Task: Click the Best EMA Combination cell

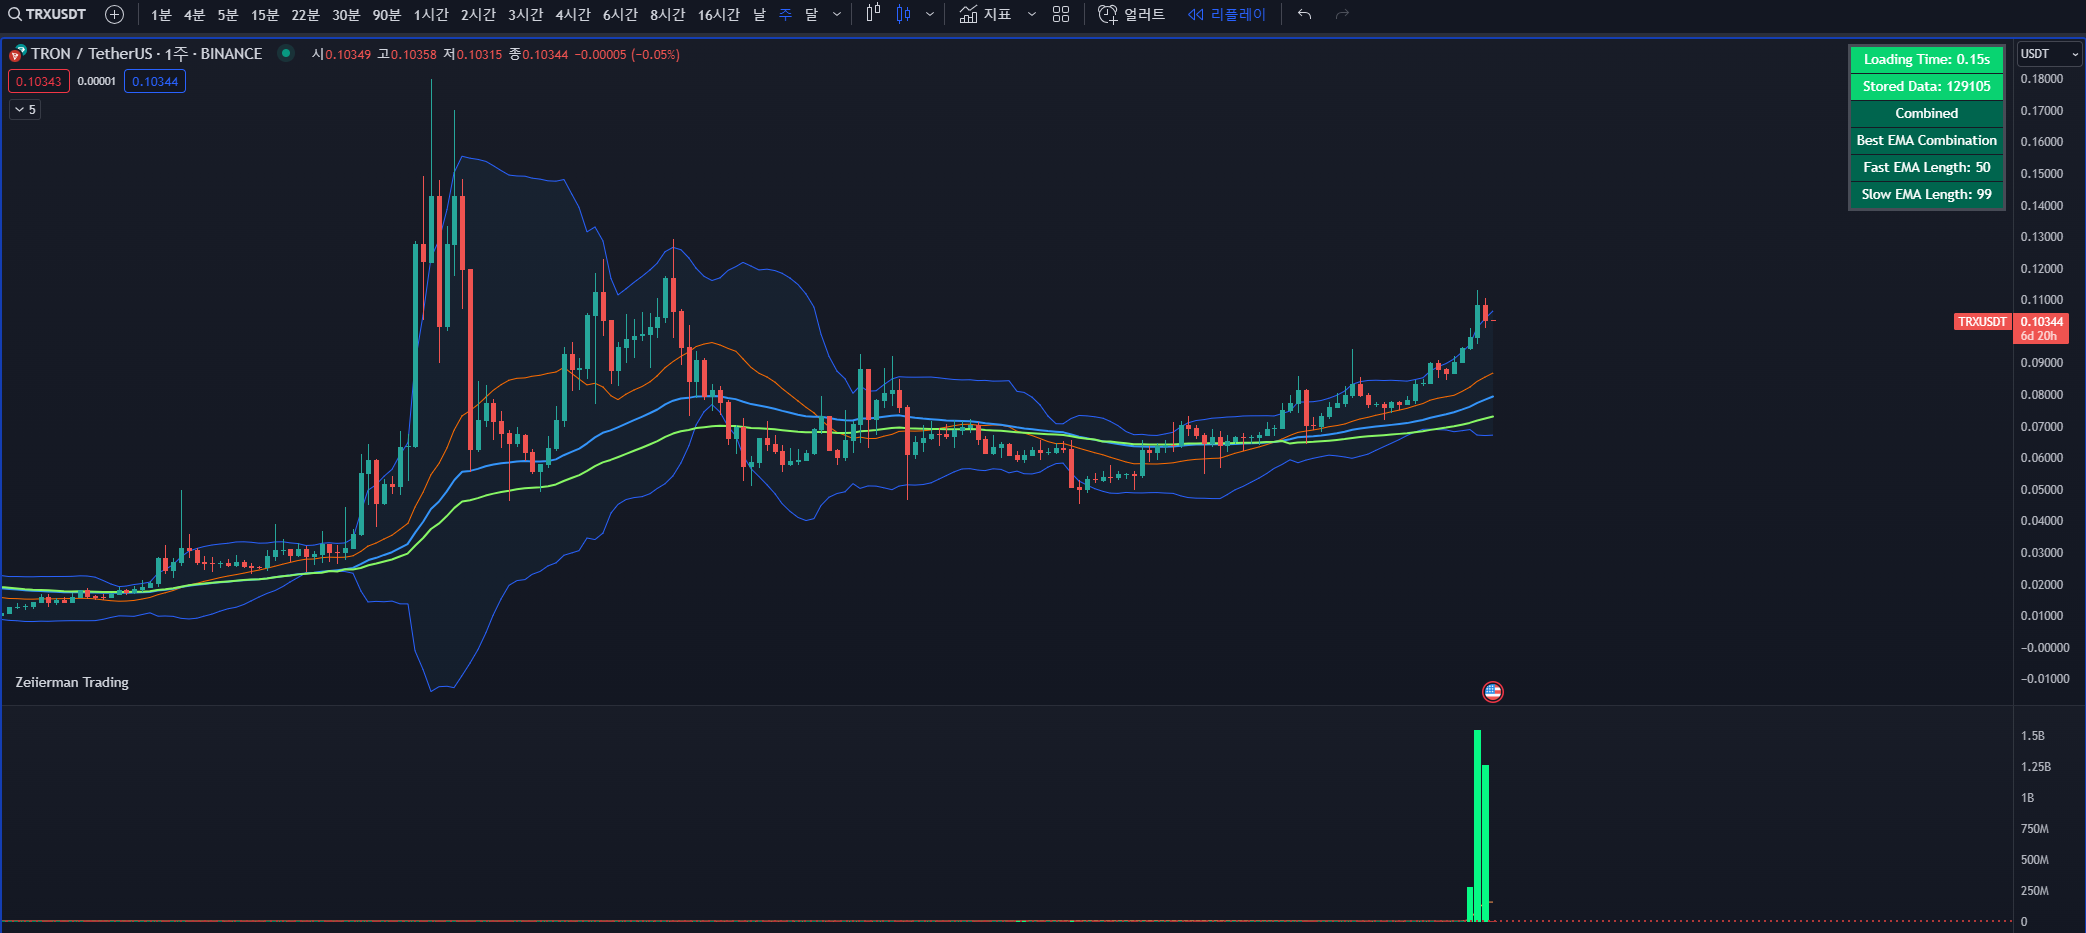Action: [1926, 141]
